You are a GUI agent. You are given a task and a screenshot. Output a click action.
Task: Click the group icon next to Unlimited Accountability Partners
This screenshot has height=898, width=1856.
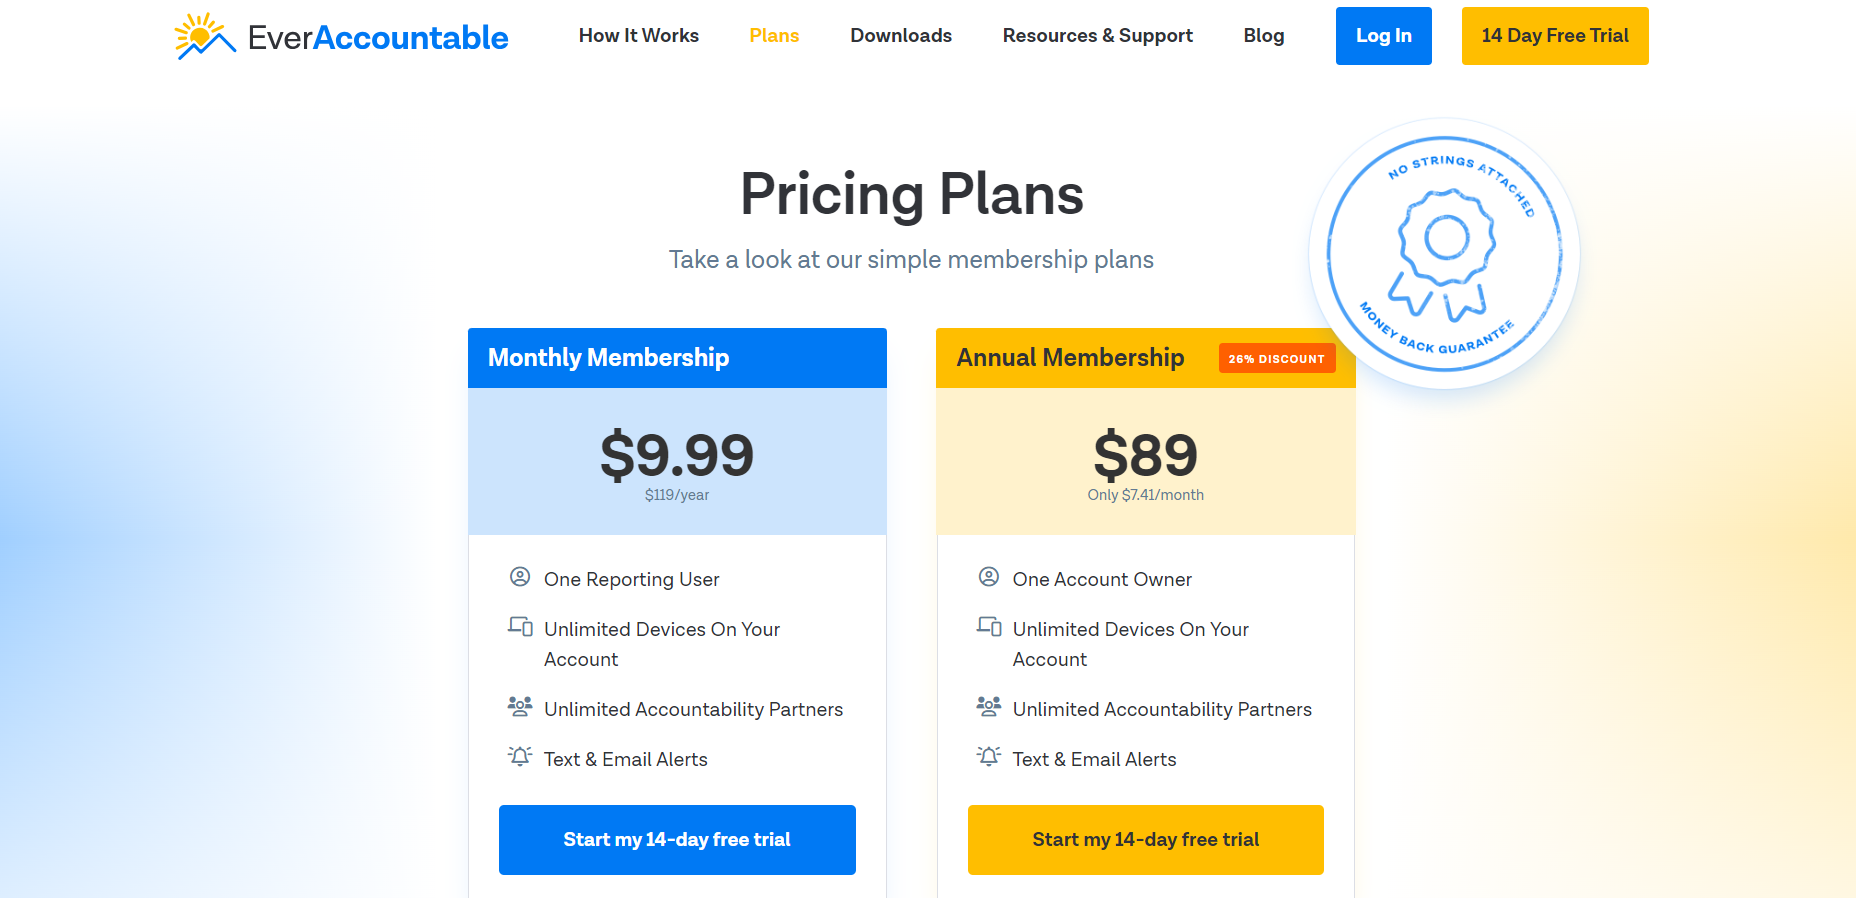(520, 707)
